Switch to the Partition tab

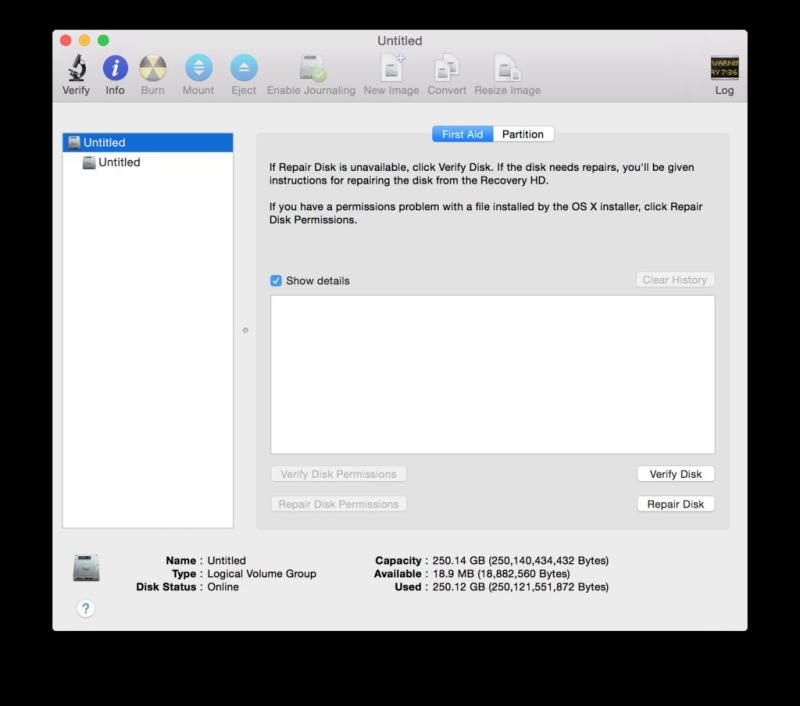coord(523,133)
